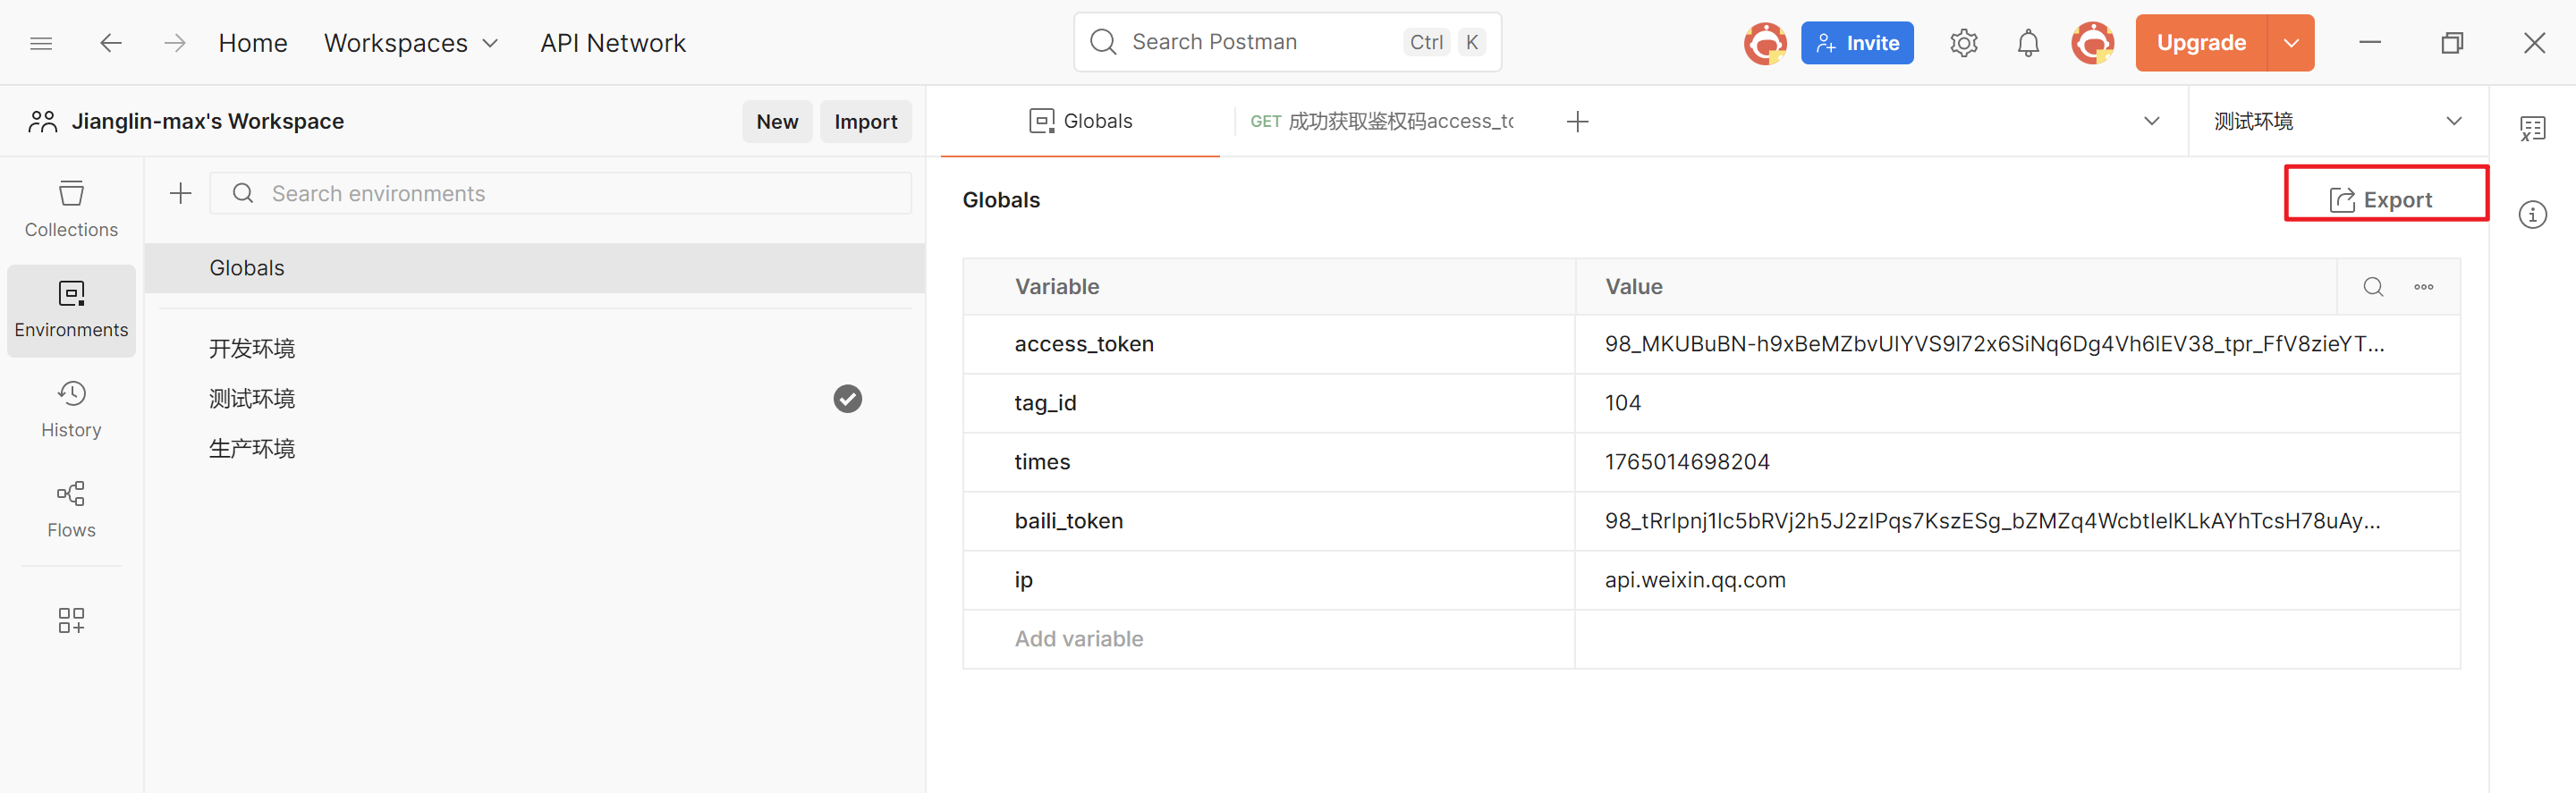
Task: Create a new environment with plus icon
Action: (x=180, y=193)
